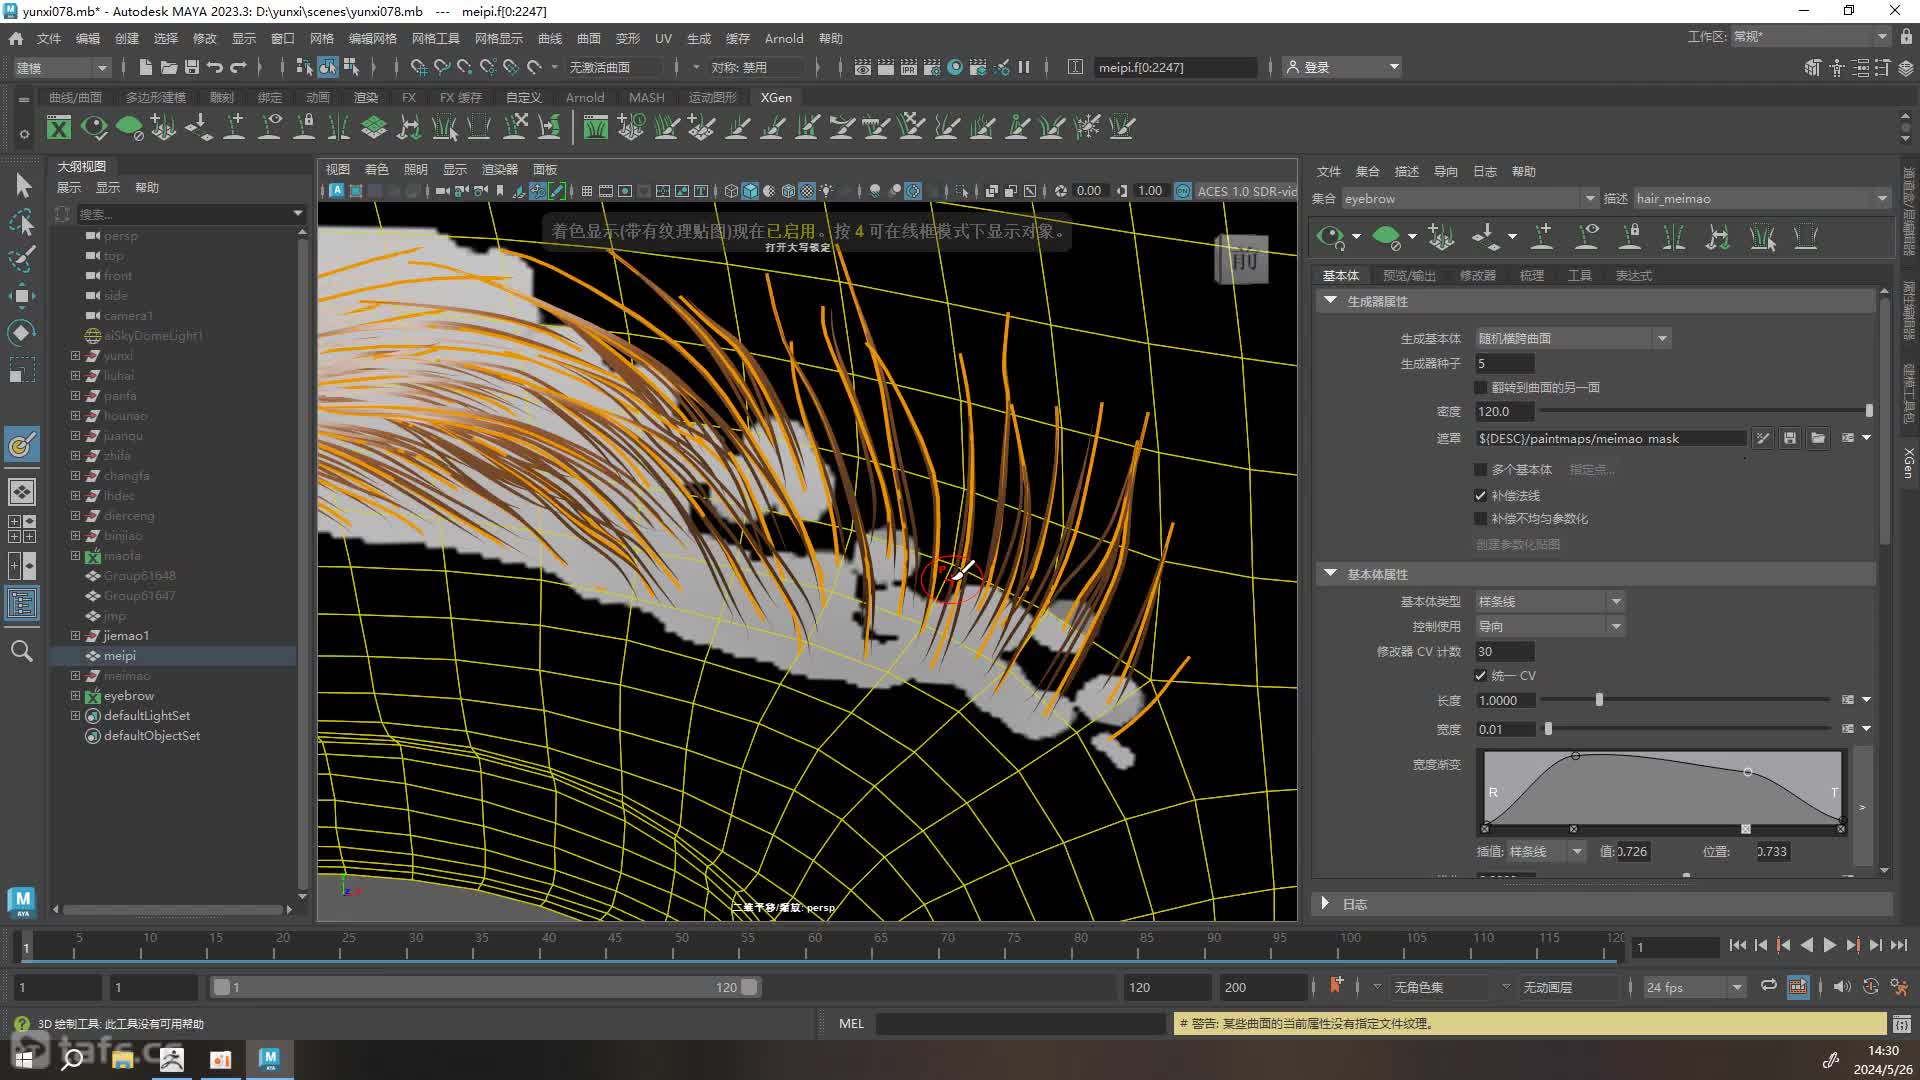Click the undo arrow icon
Image resolution: width=1920 pixels, height=1080 pixels.
pos(214,67)
